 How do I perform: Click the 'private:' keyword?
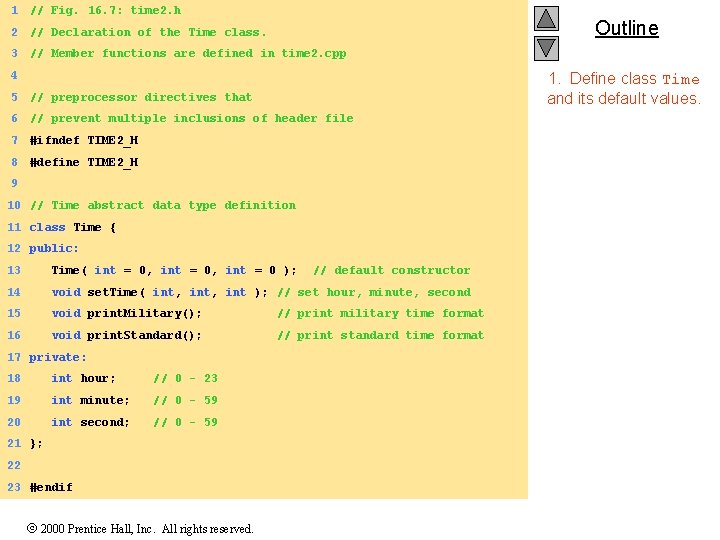(x=57, y=357)
